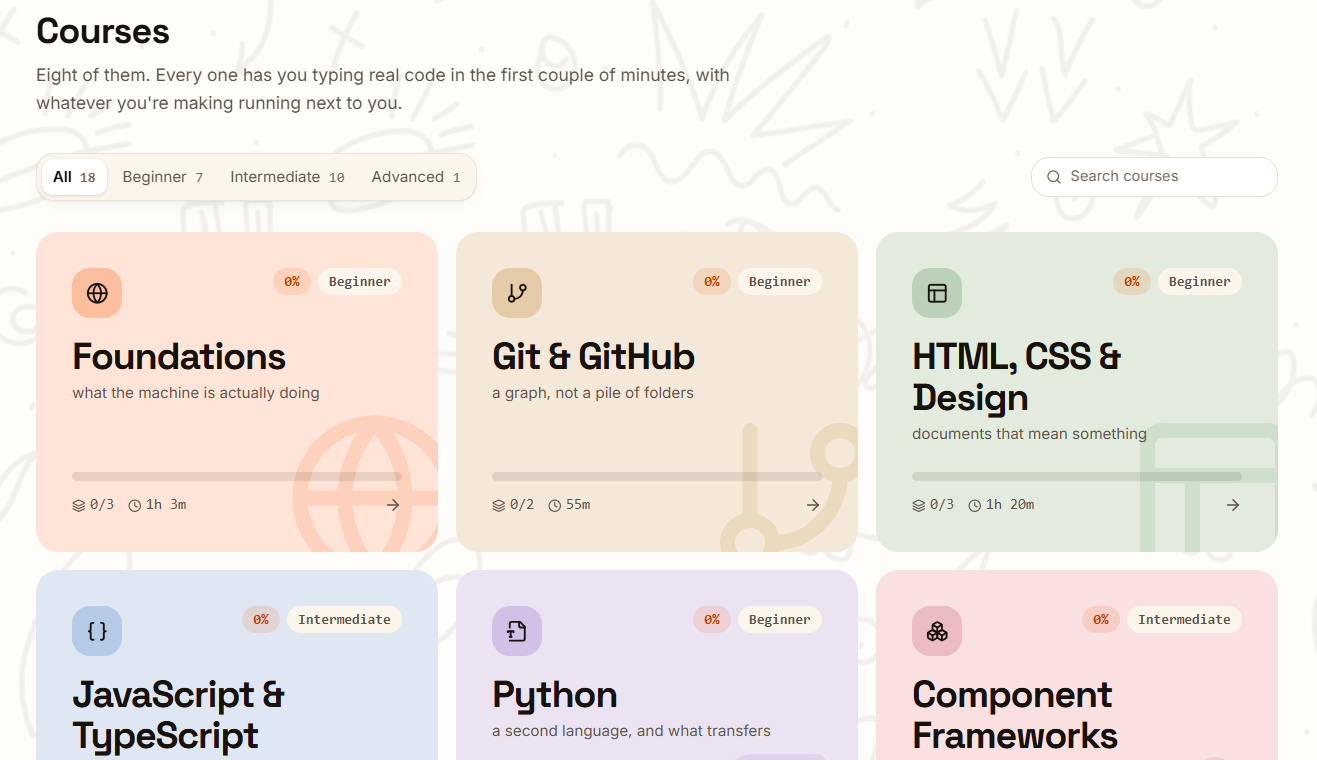The height and width of the screenshot is (760, 1317).
Task: Click the layout icon on HTML, CSS & Design card
Action: pyautogui.click(x=937, y=293)
